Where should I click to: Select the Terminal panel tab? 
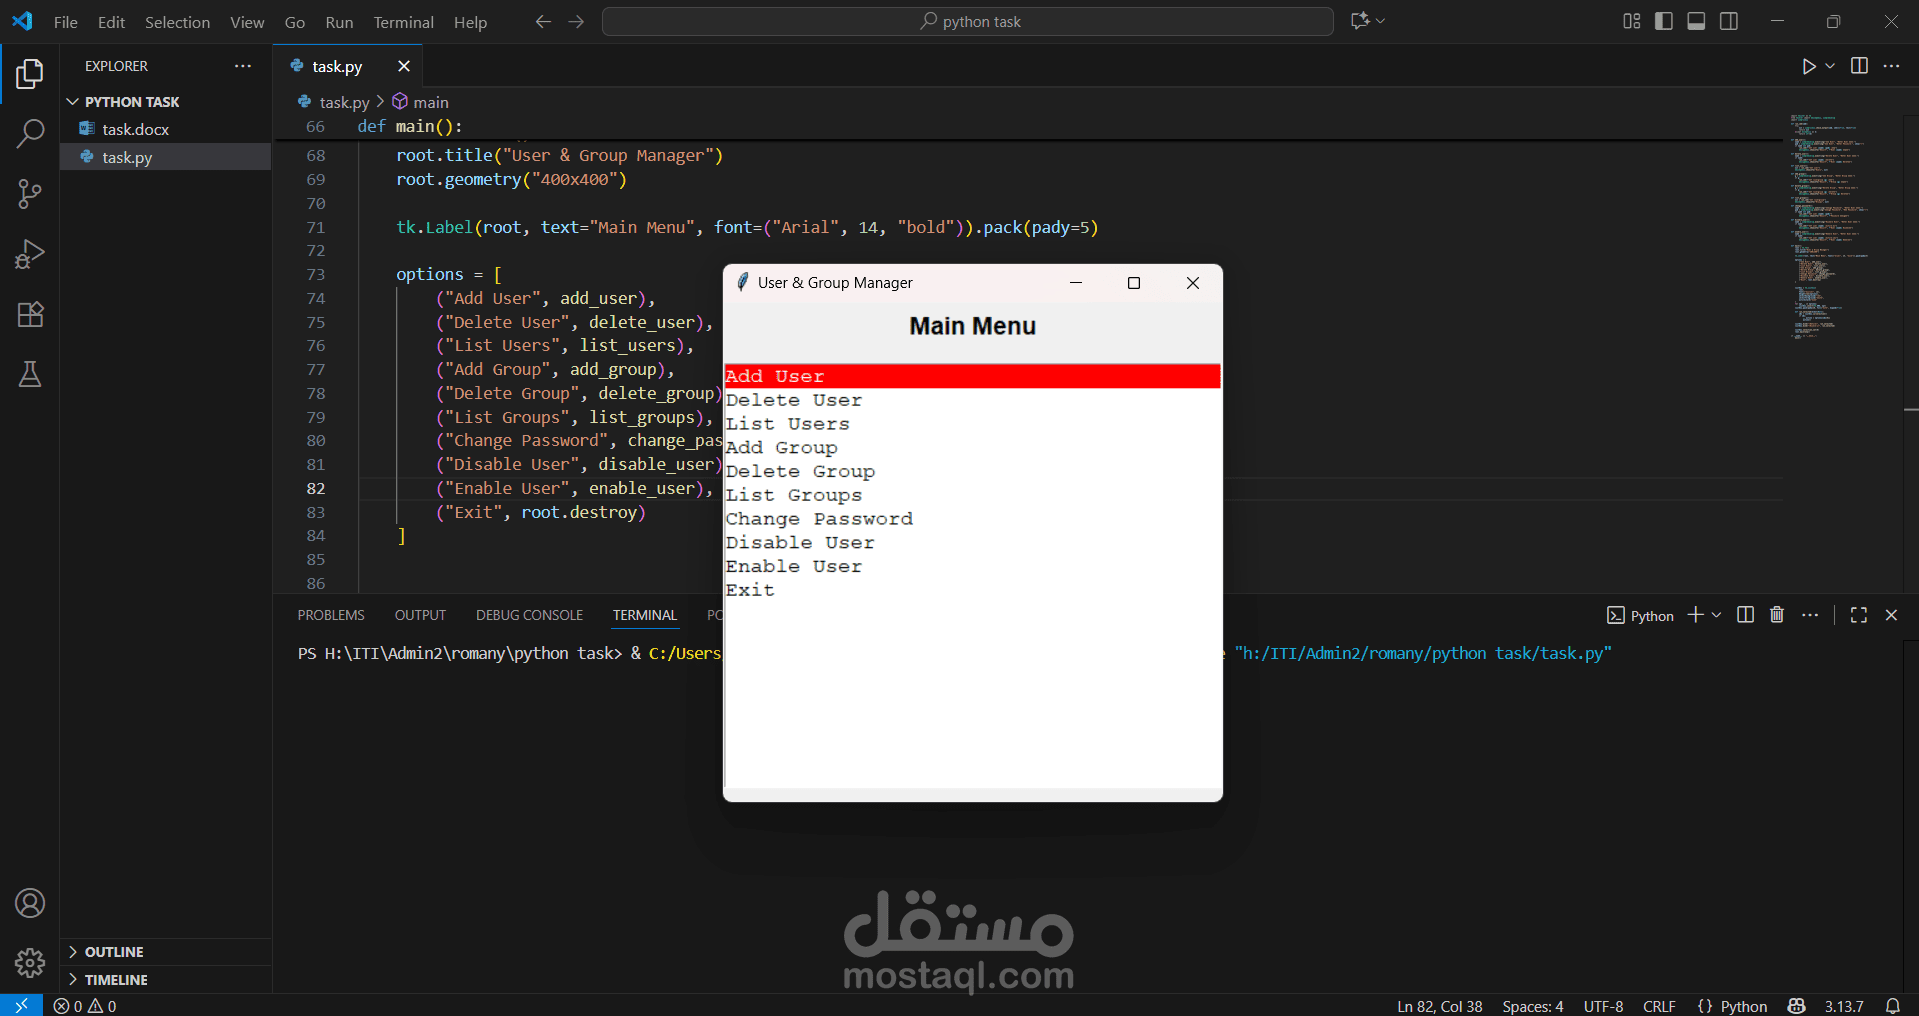click(x=645, y=615)
